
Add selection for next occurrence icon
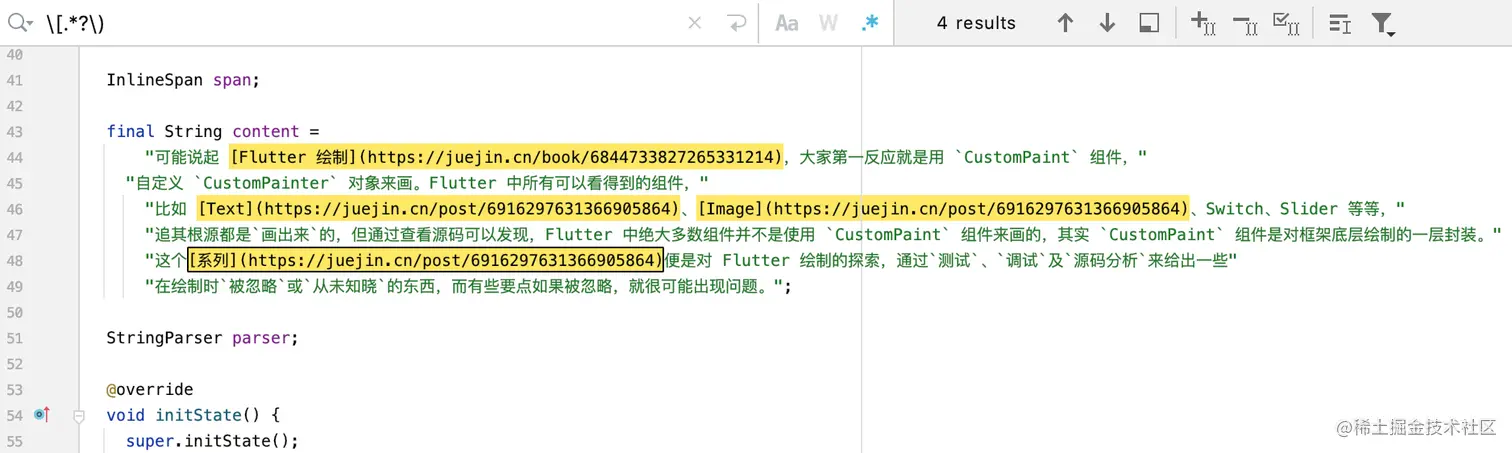[x=1203, y=23]
